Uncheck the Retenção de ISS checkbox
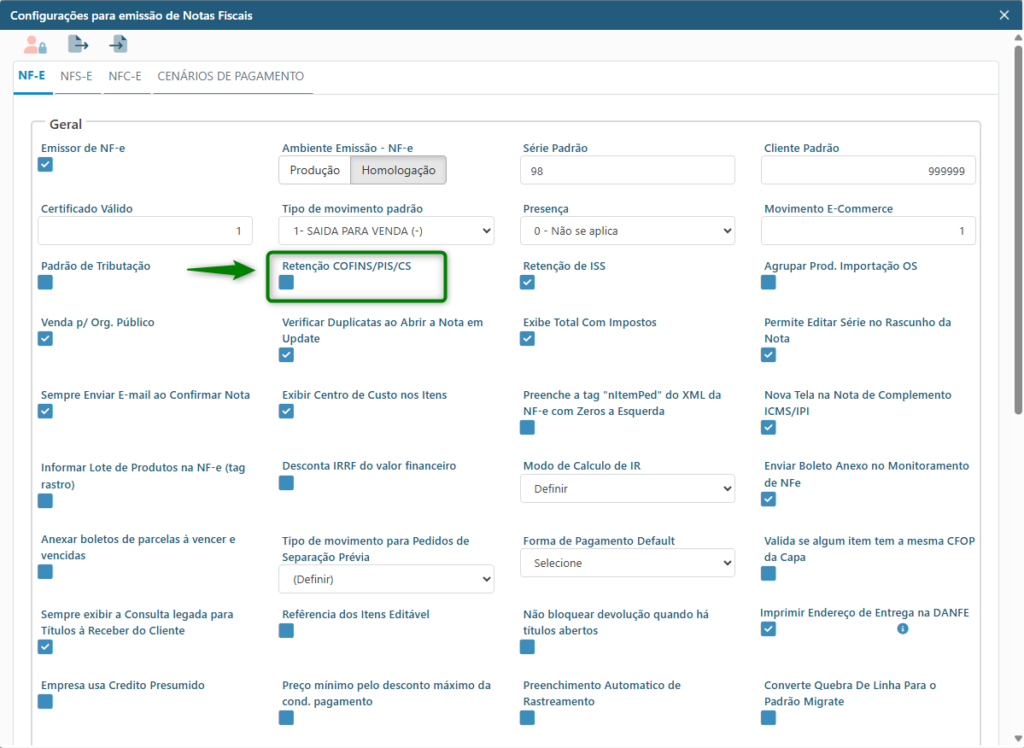This screenshot has height=748, width=1024. tap(528, 283)
